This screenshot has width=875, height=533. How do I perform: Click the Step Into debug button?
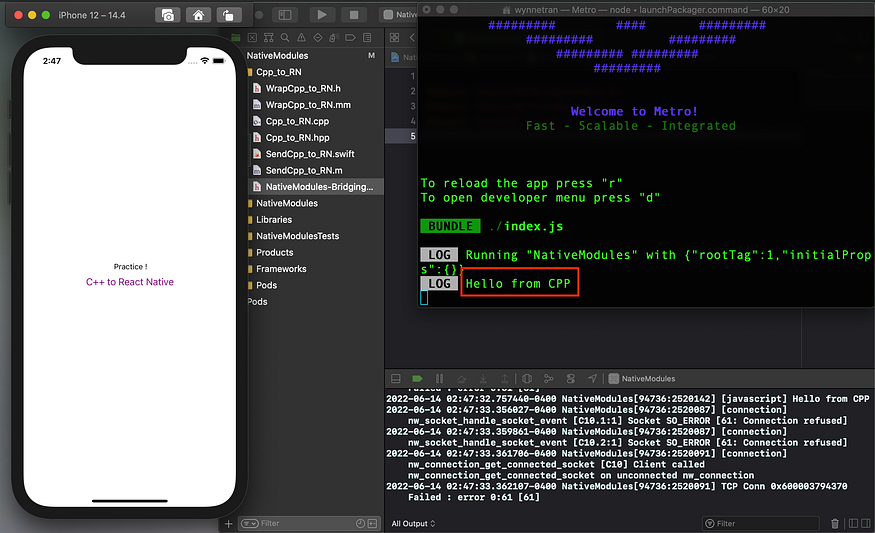coord(483,378)
